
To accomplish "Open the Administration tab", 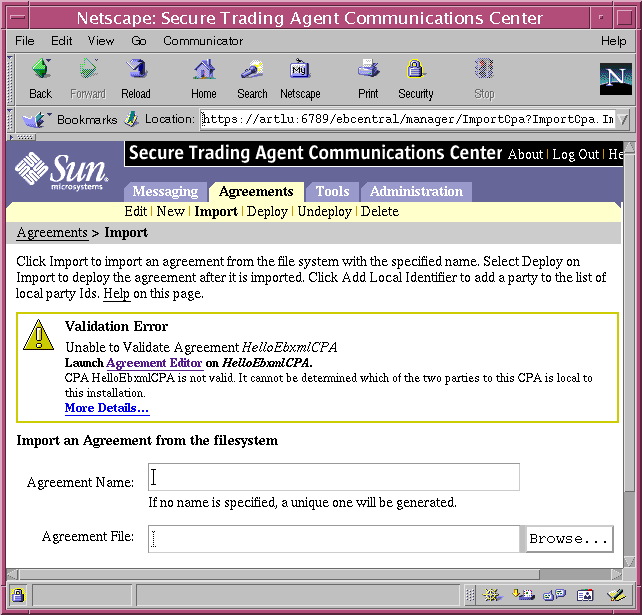I will [416, 192].
